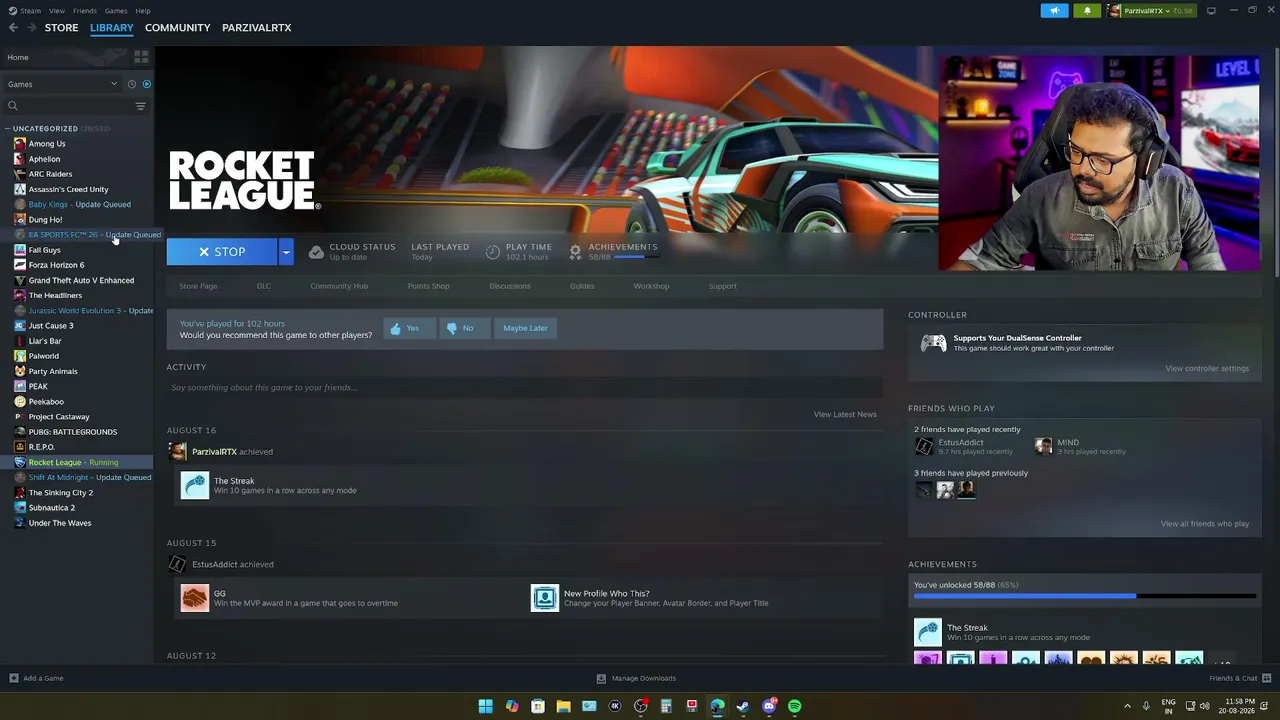The height and width of the screenshot is (720, 1280).
Task: Switch to Big Picture mode icon
Action: (x=1211, y=11)
